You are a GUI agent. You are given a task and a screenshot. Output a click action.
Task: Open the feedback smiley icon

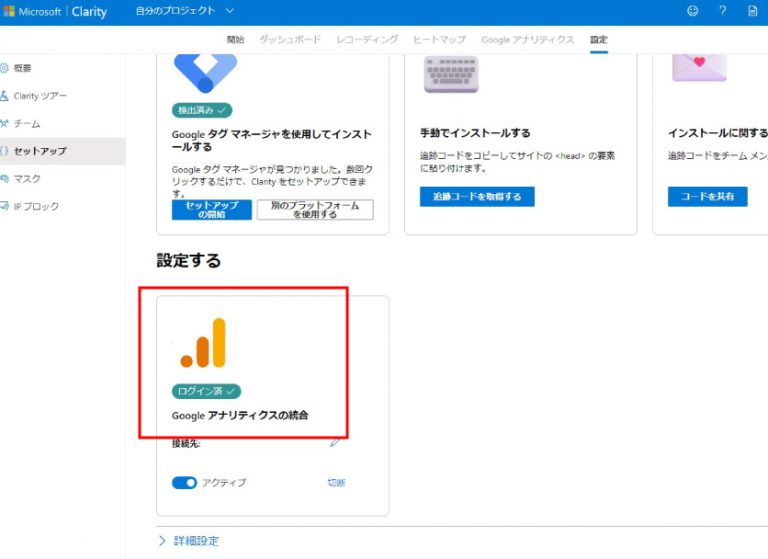coord(692,11)
